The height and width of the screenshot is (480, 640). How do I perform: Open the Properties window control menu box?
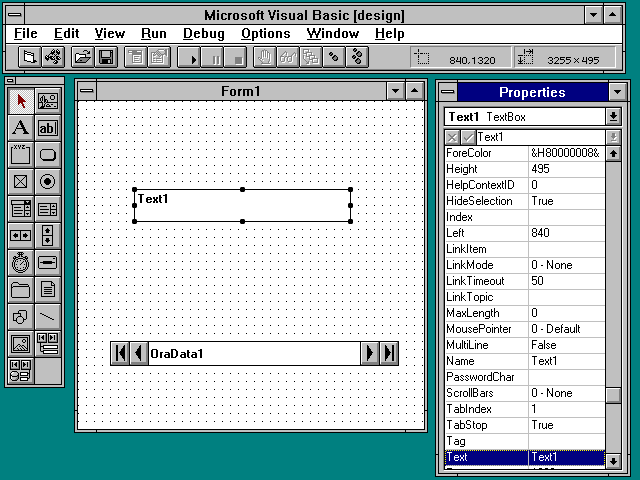[x=447, y=92]
